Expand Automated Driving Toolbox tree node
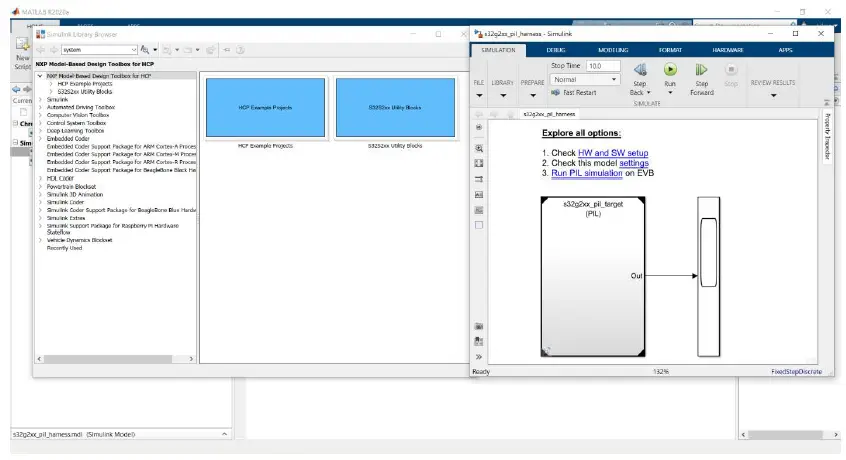The image size is (846, 460). click(x=40, y=107)
